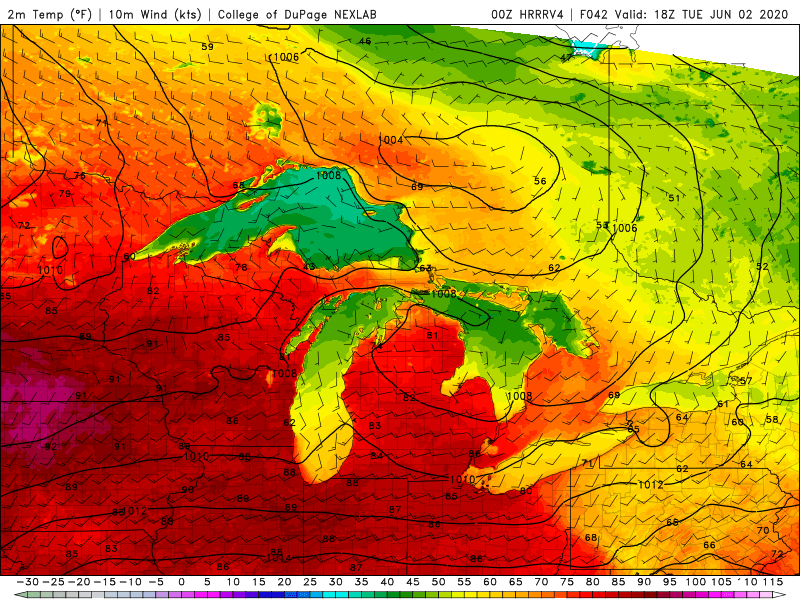Screen dimensions: 800x600
Task: Click the '100' color scale label
Action: pos(695,582)
